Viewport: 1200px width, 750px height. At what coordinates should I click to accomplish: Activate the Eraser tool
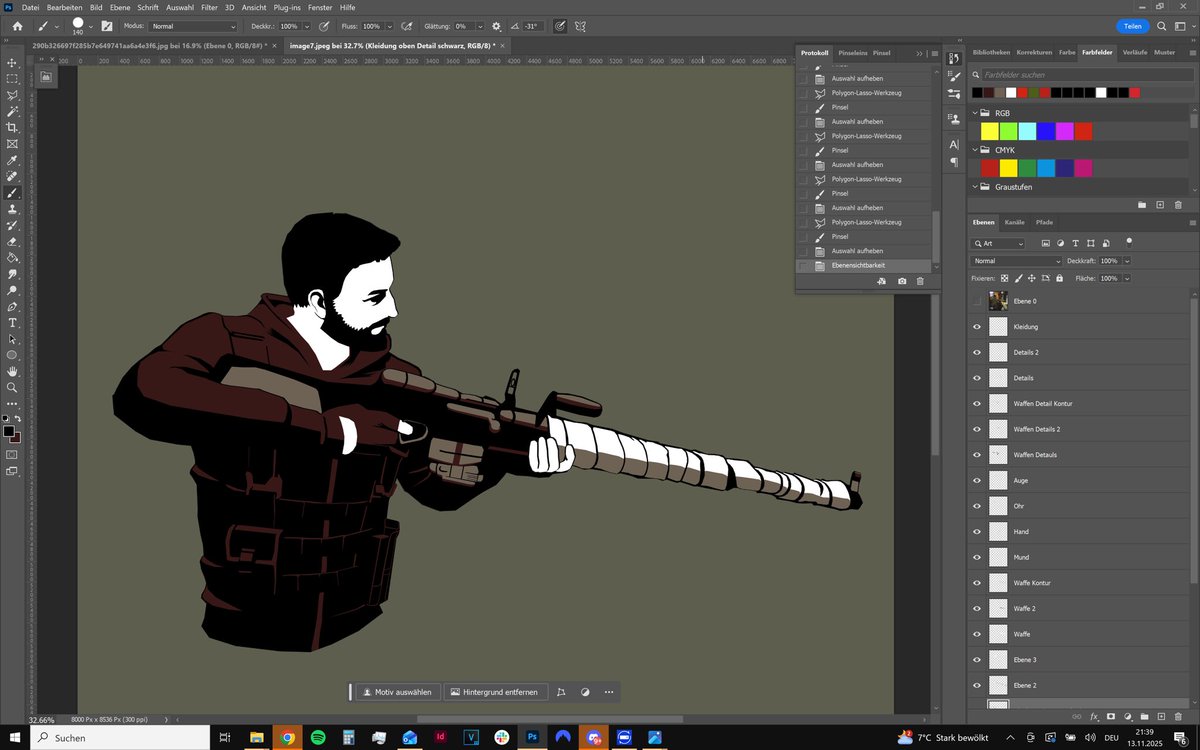(13, 241)
